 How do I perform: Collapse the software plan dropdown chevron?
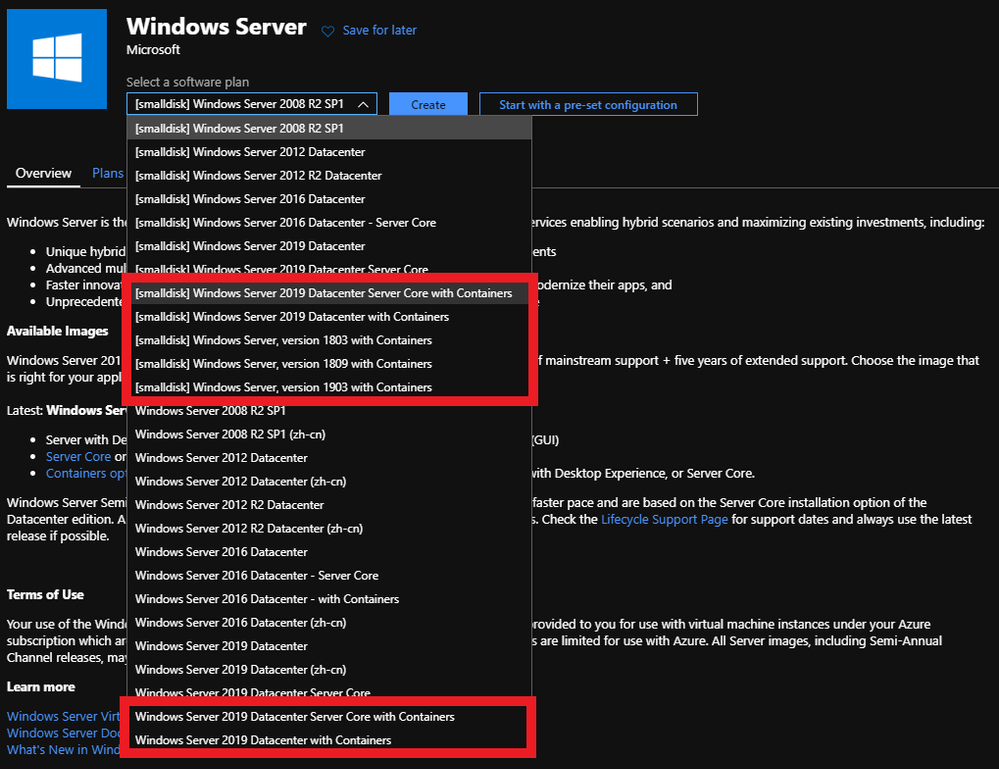coord(363,104)
